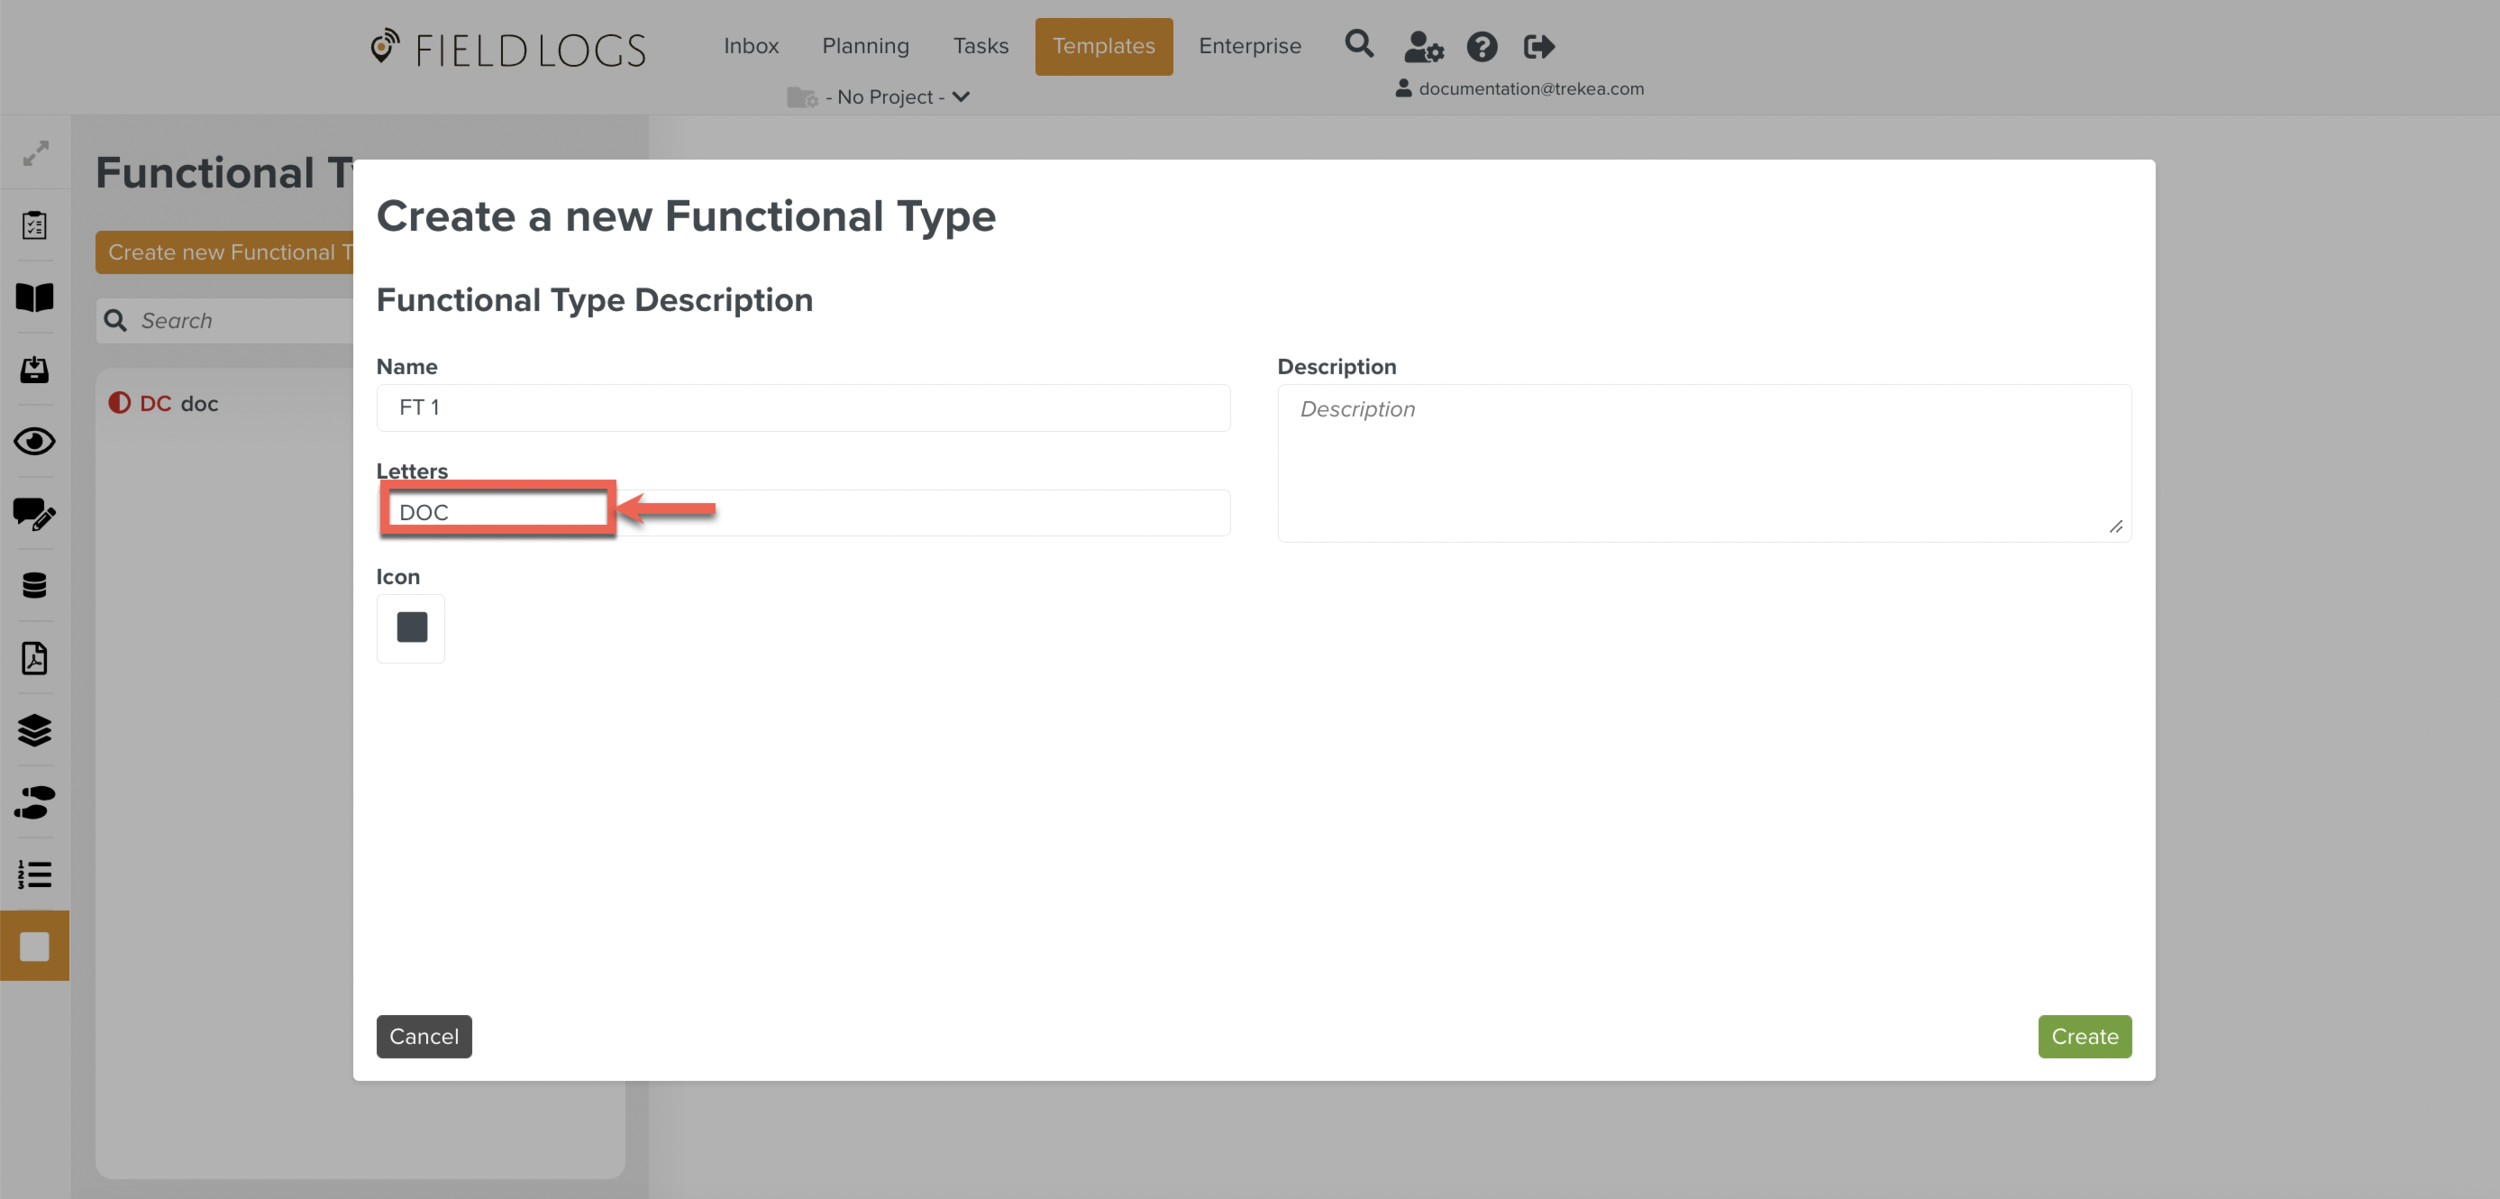Viewport: 2500px width, 1199px height.
Task: Toggle fullscreen expand arrows icon
Action: (x=36, y=153)
